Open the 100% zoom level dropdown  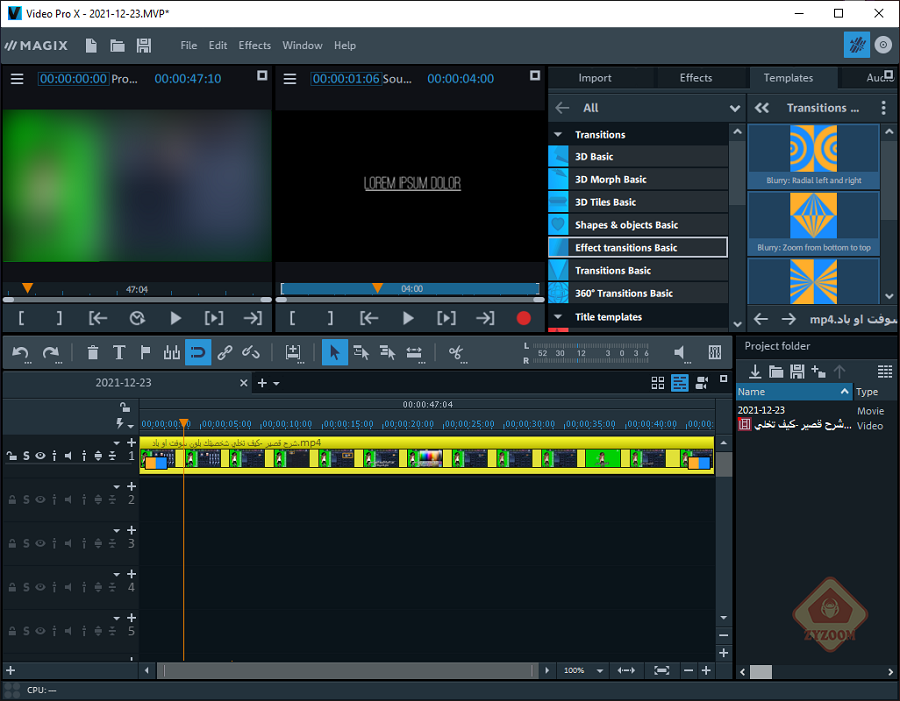coord(600,671)
